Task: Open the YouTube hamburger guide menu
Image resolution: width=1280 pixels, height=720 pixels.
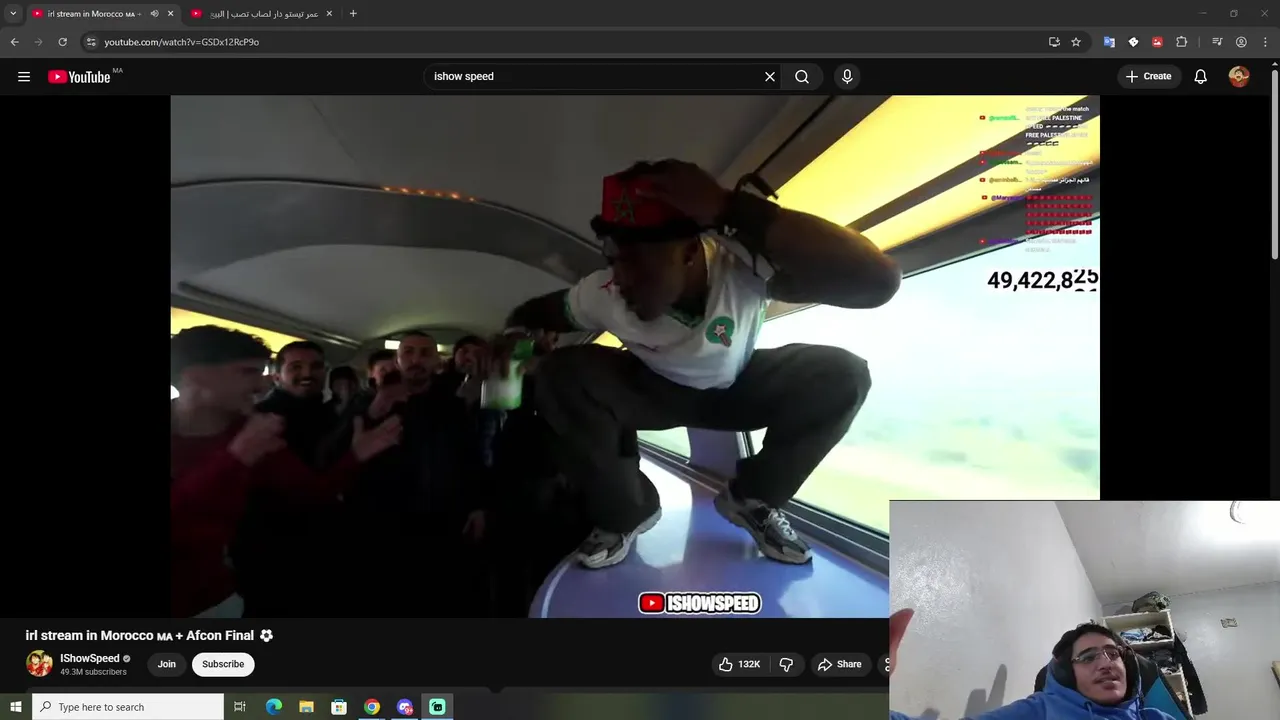Action: 24,77
